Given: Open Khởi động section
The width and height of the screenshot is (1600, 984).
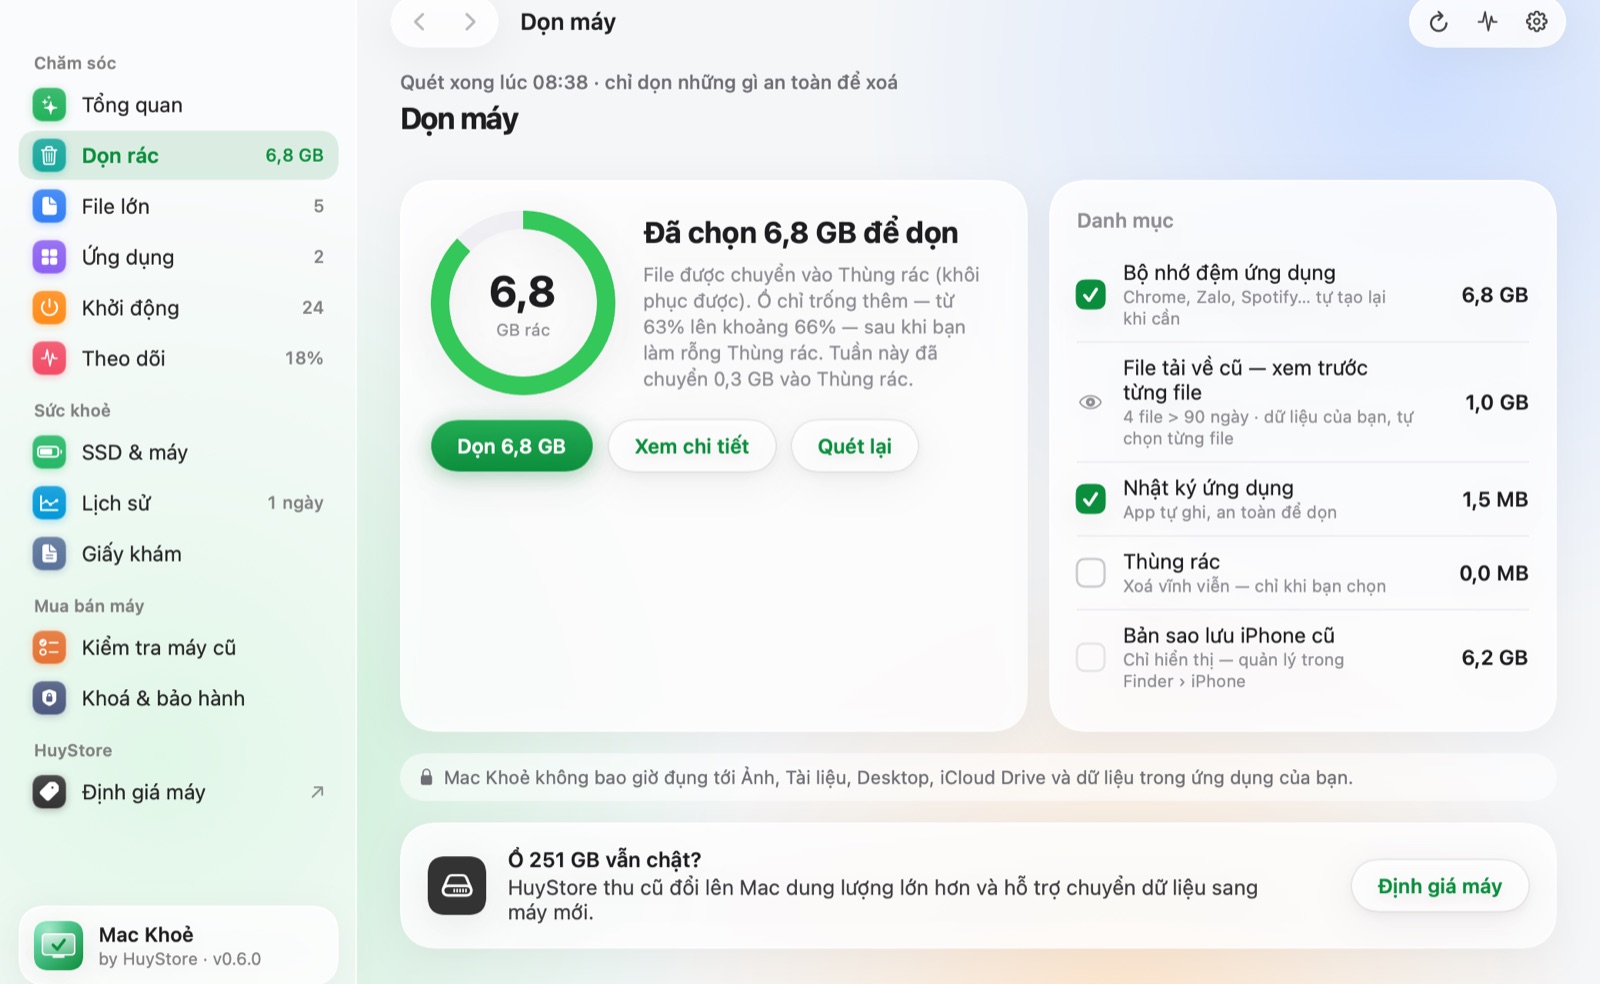Looking at the screenshot, I should pos(179,307).
